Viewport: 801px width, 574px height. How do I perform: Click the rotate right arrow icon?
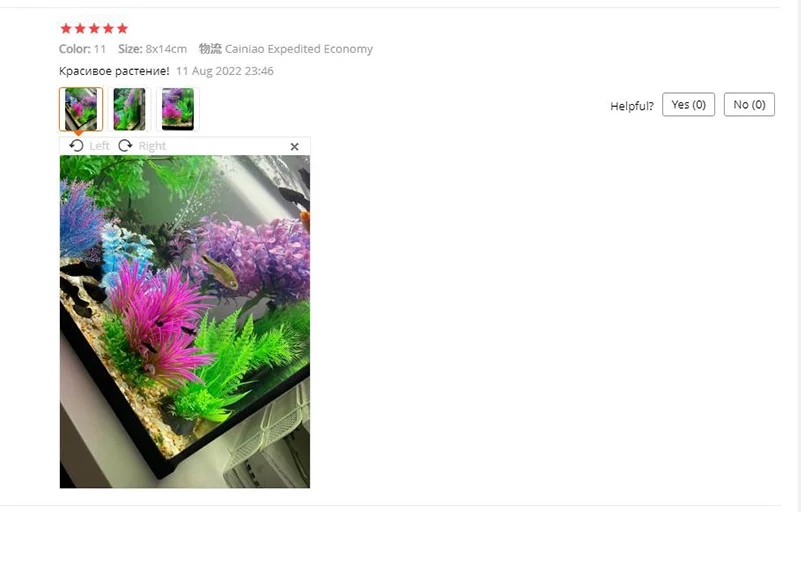click(x=125, y=146)
